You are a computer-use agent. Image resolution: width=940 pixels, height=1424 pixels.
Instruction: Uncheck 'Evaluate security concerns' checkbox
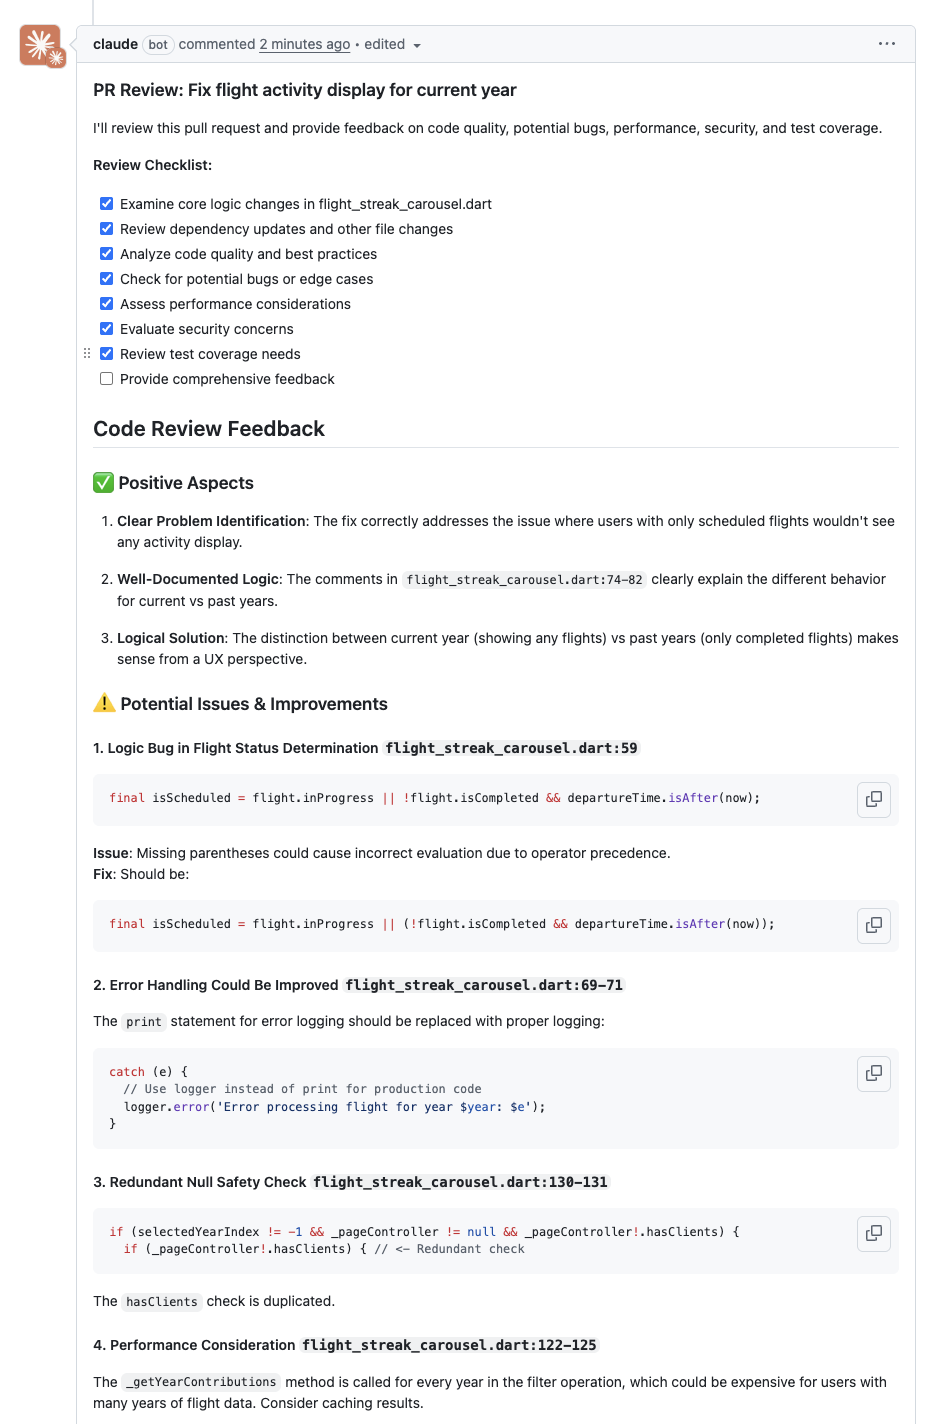point(107,329)
